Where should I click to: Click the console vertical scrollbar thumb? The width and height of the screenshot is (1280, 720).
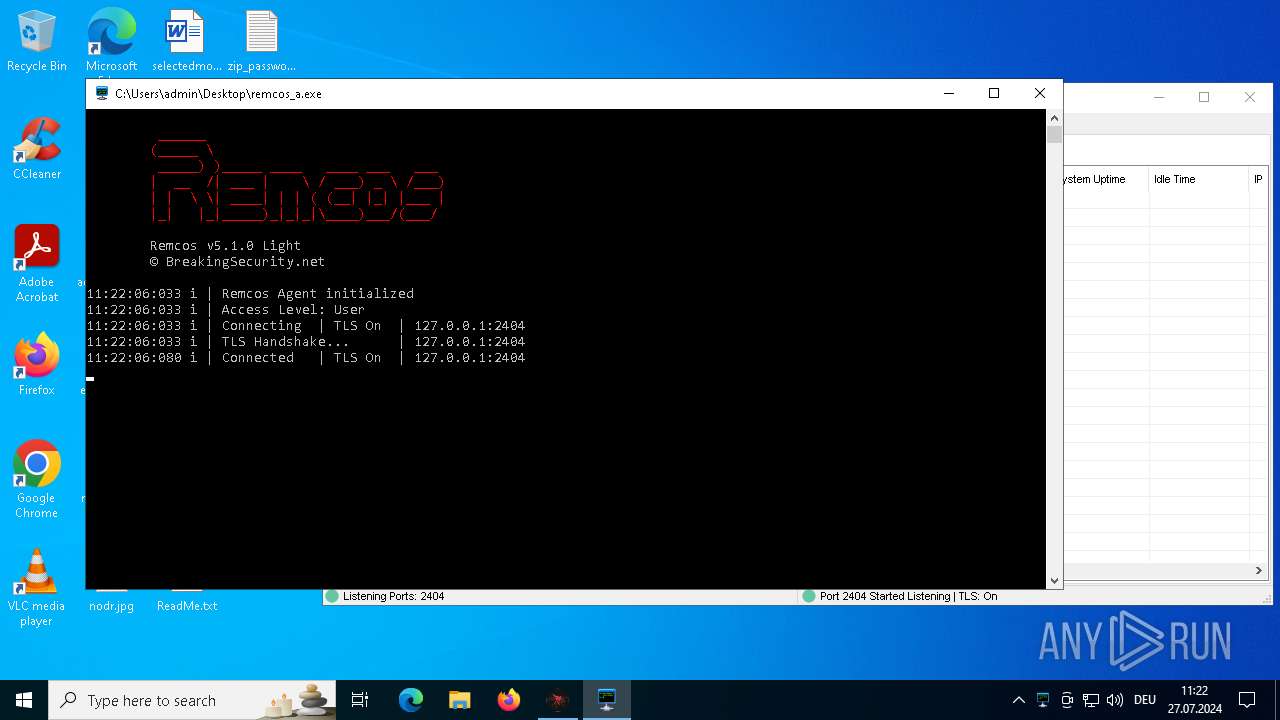(x=1054, y=134)
